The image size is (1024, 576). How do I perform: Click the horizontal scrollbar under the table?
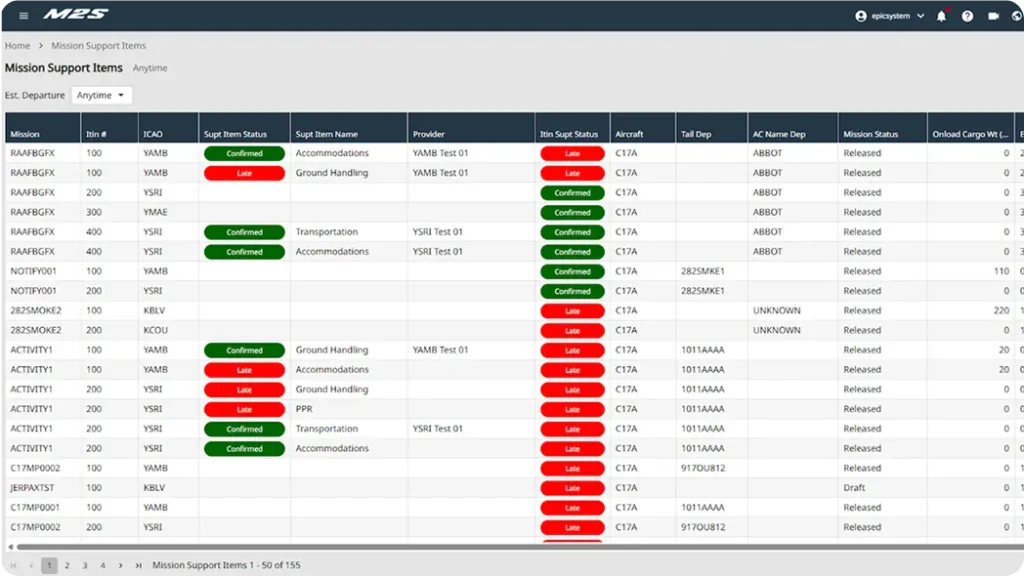[500, 547]
